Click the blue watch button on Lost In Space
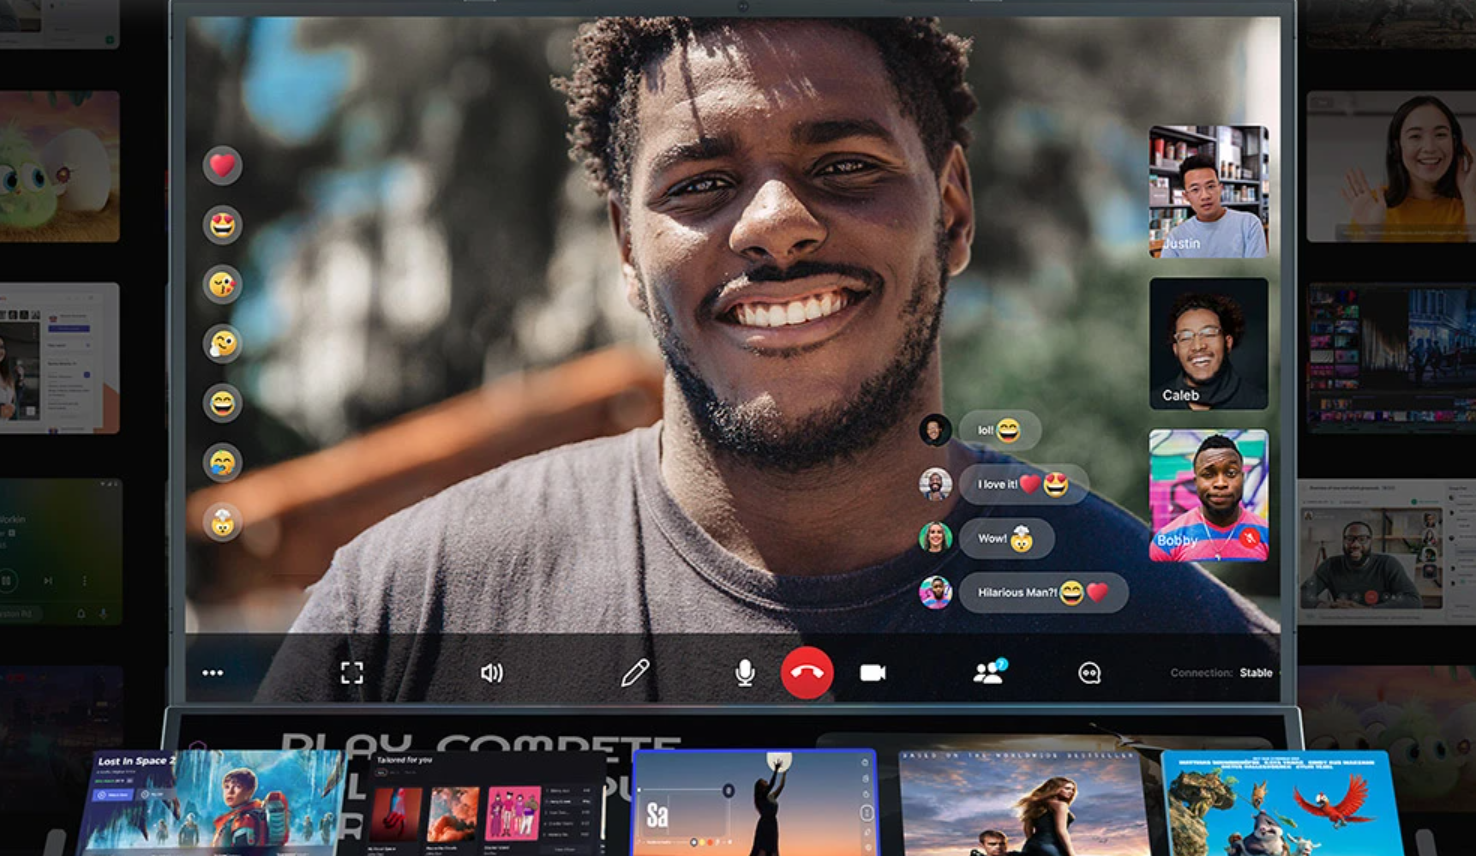Image resolution: width=1476 pixels, height=856 pixels. [113, 795]
